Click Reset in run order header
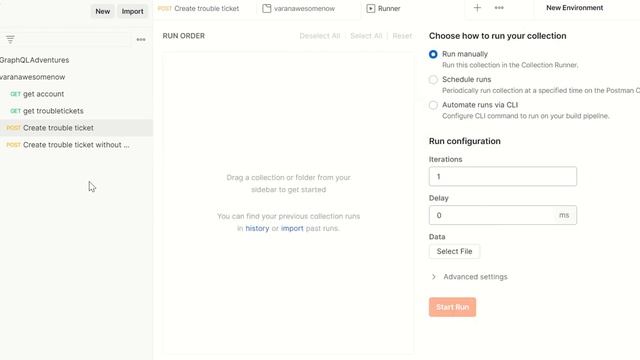Viewport: 640px width, 360px height. (402, 36)
